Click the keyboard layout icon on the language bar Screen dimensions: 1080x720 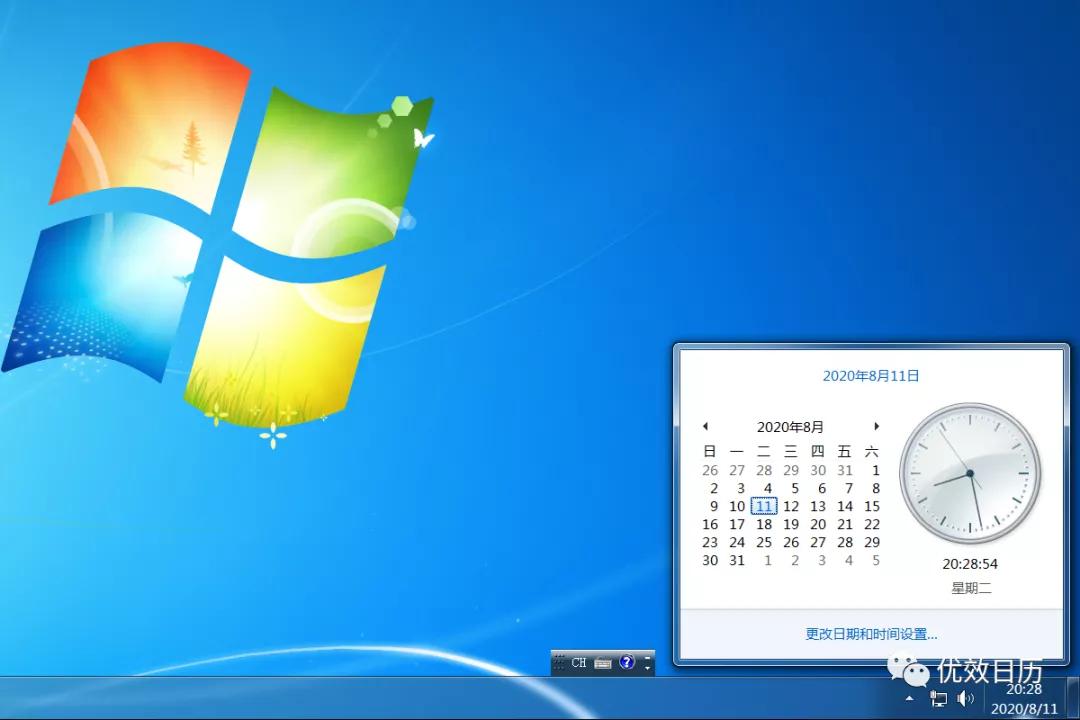point(601,663)
